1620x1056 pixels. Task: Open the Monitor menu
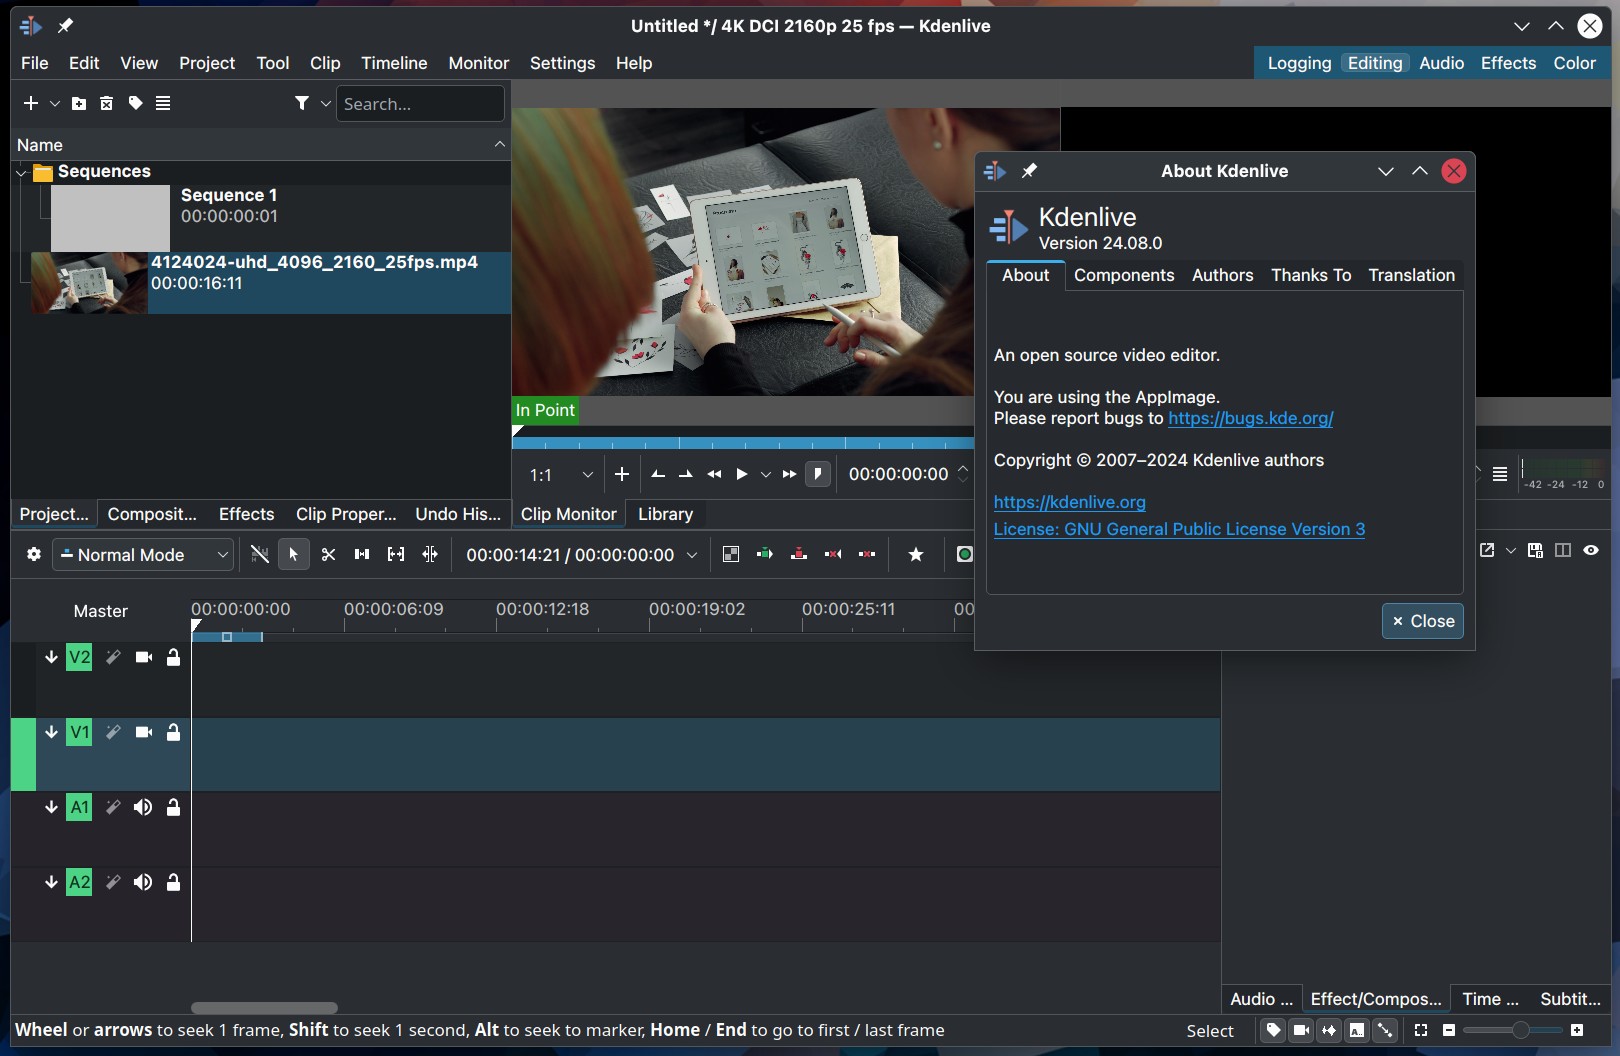478,63
